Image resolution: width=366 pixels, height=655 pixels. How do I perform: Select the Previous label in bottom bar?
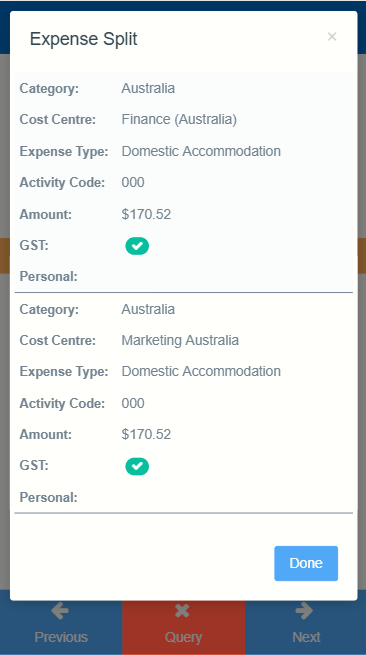click(61, 637)
